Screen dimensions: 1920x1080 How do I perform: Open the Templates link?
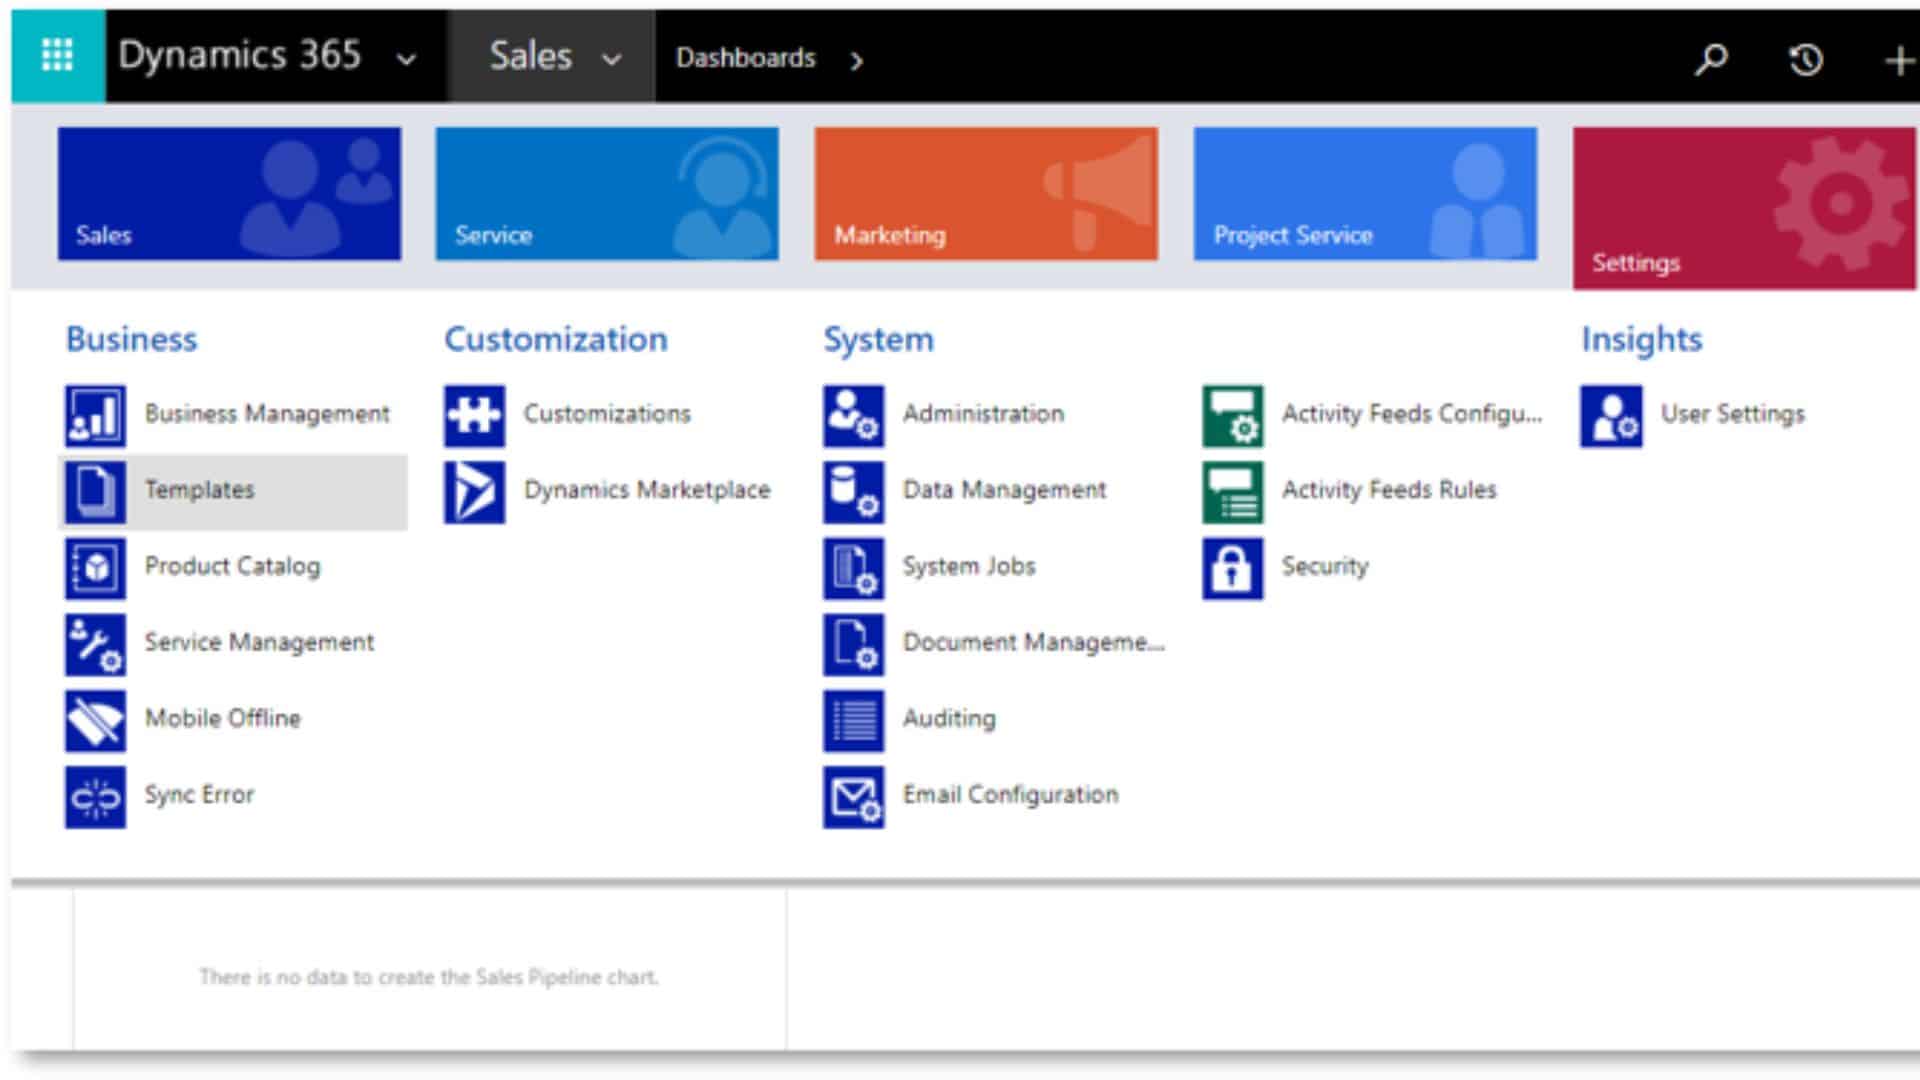[199, 490]
